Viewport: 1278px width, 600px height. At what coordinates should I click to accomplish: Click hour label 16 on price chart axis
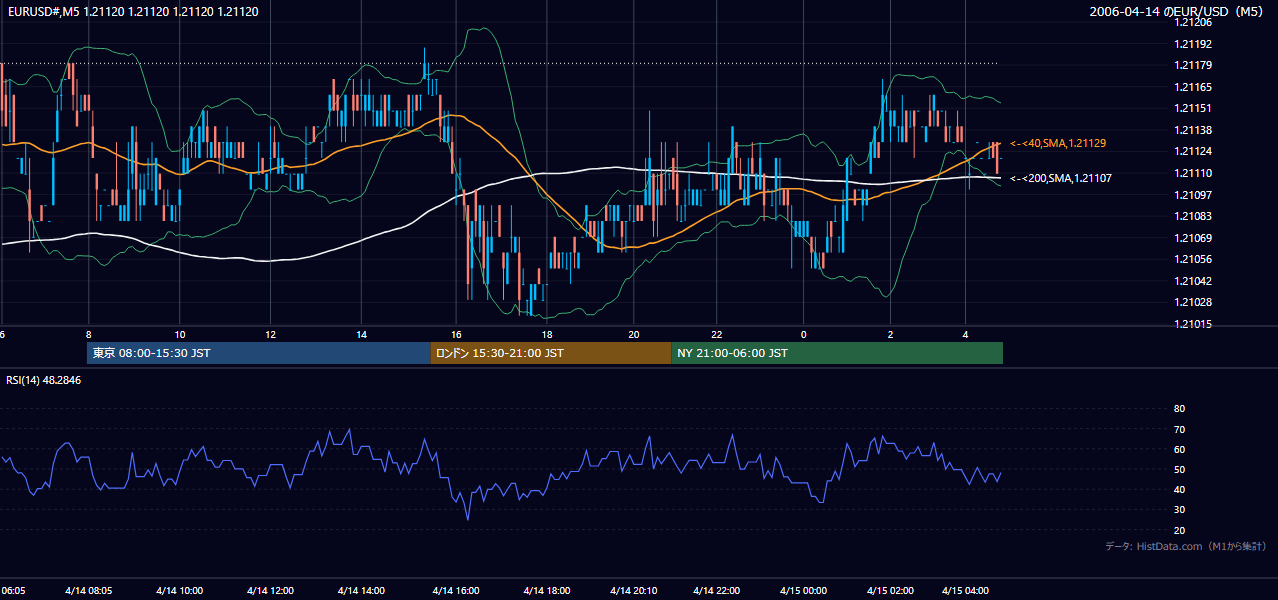click(x=456, y=334)
